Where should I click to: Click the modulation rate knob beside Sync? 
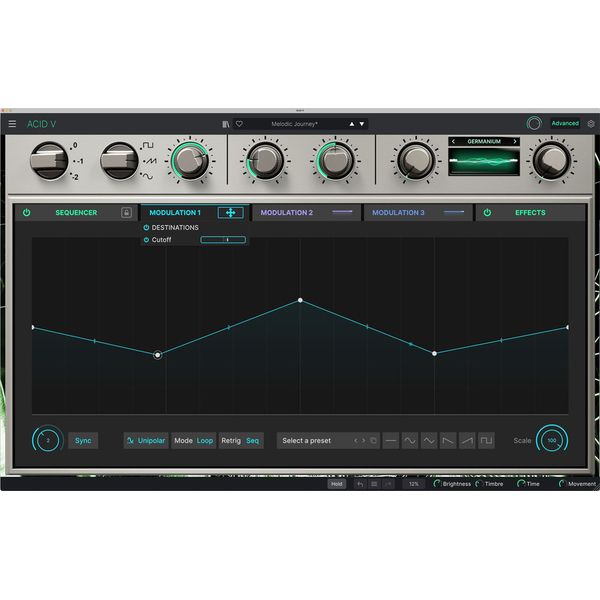(48, 440)
